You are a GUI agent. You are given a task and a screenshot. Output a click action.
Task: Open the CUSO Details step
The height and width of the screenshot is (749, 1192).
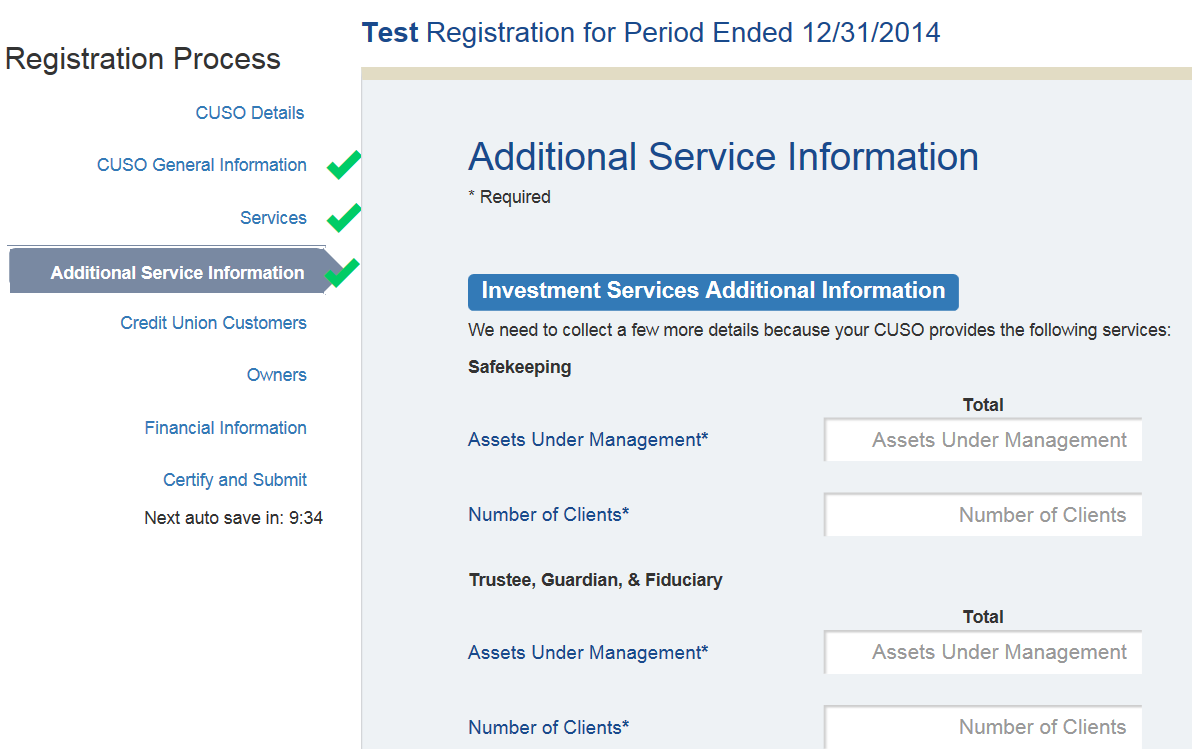click(x=250, y=113)
